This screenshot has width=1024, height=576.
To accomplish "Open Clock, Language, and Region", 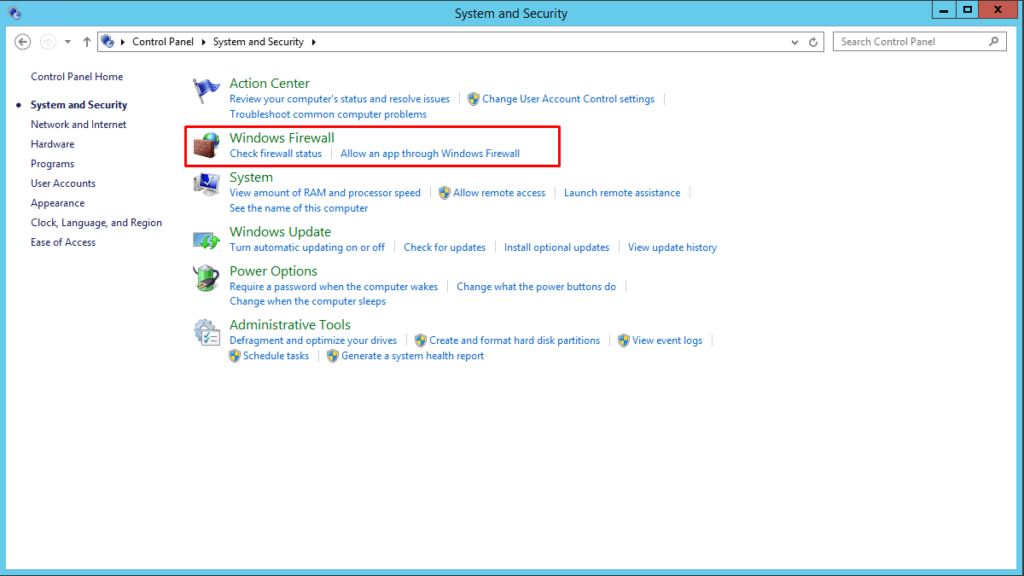I will click(x=96, y=222).
